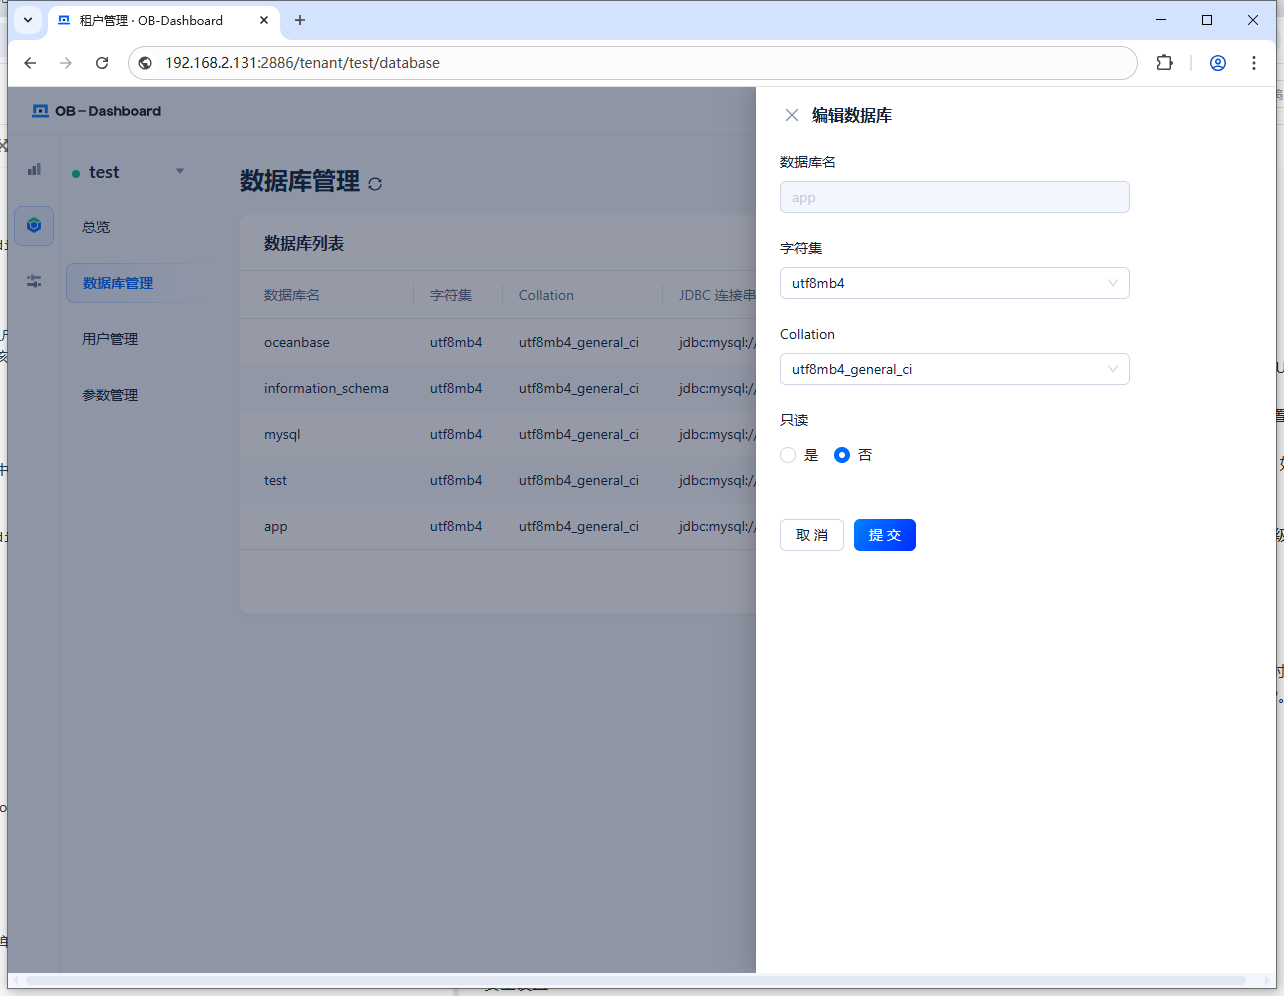Open the browser extensions puzzle icon

(x=1164, y=63)
